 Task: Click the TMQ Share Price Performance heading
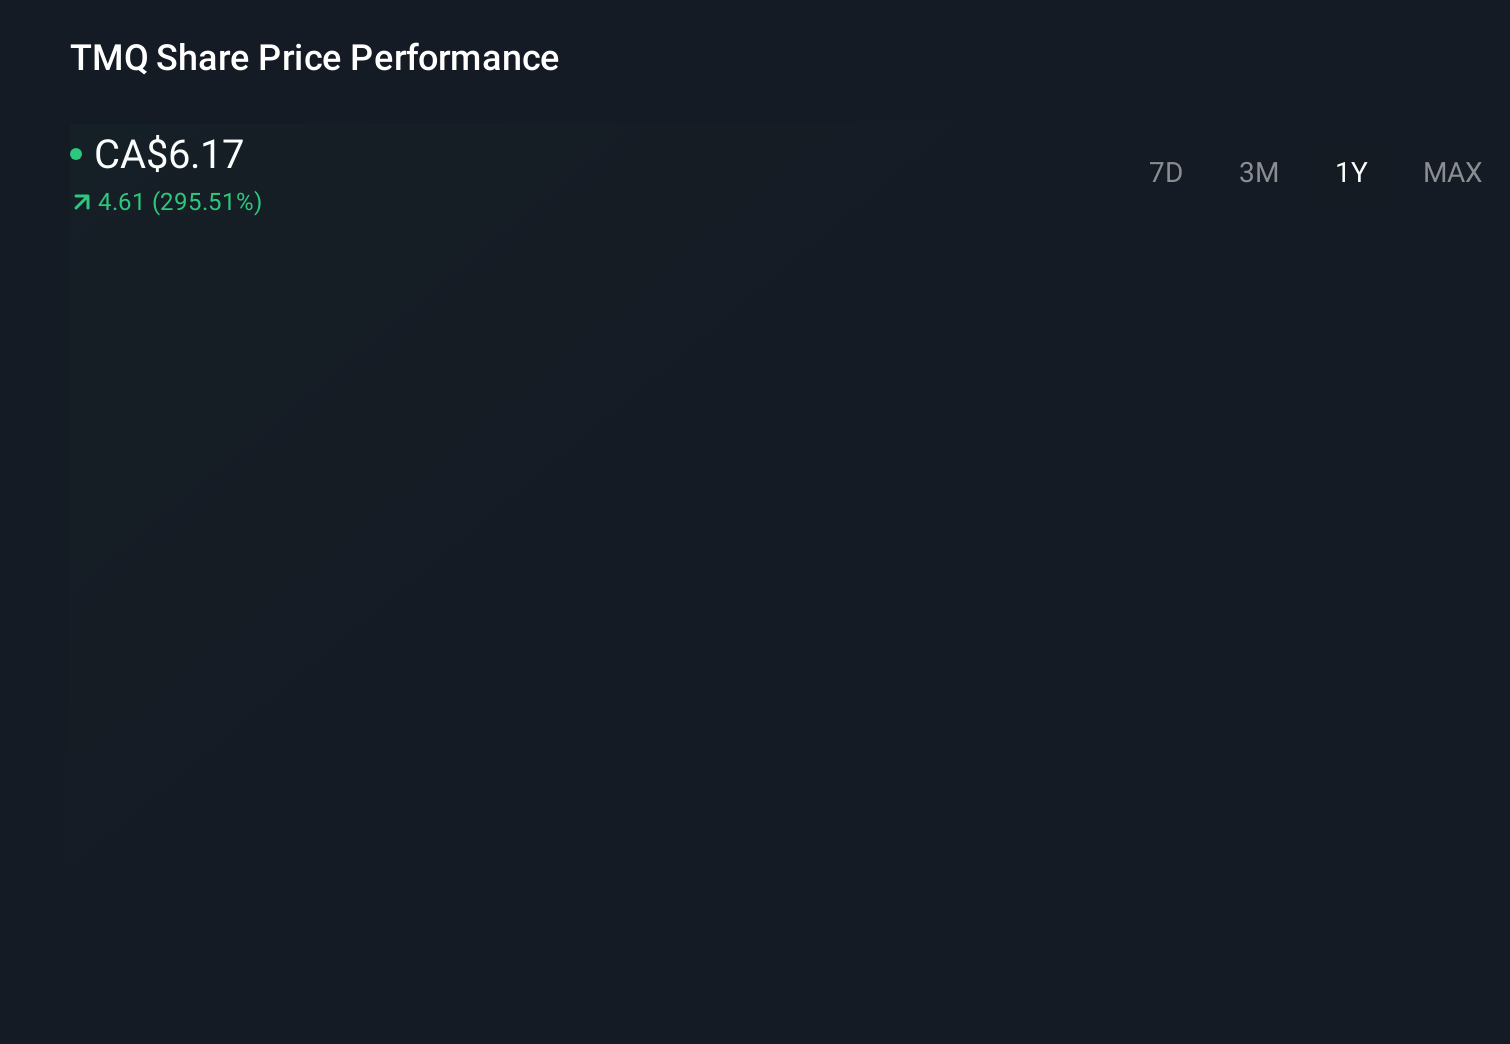[314, 58]
